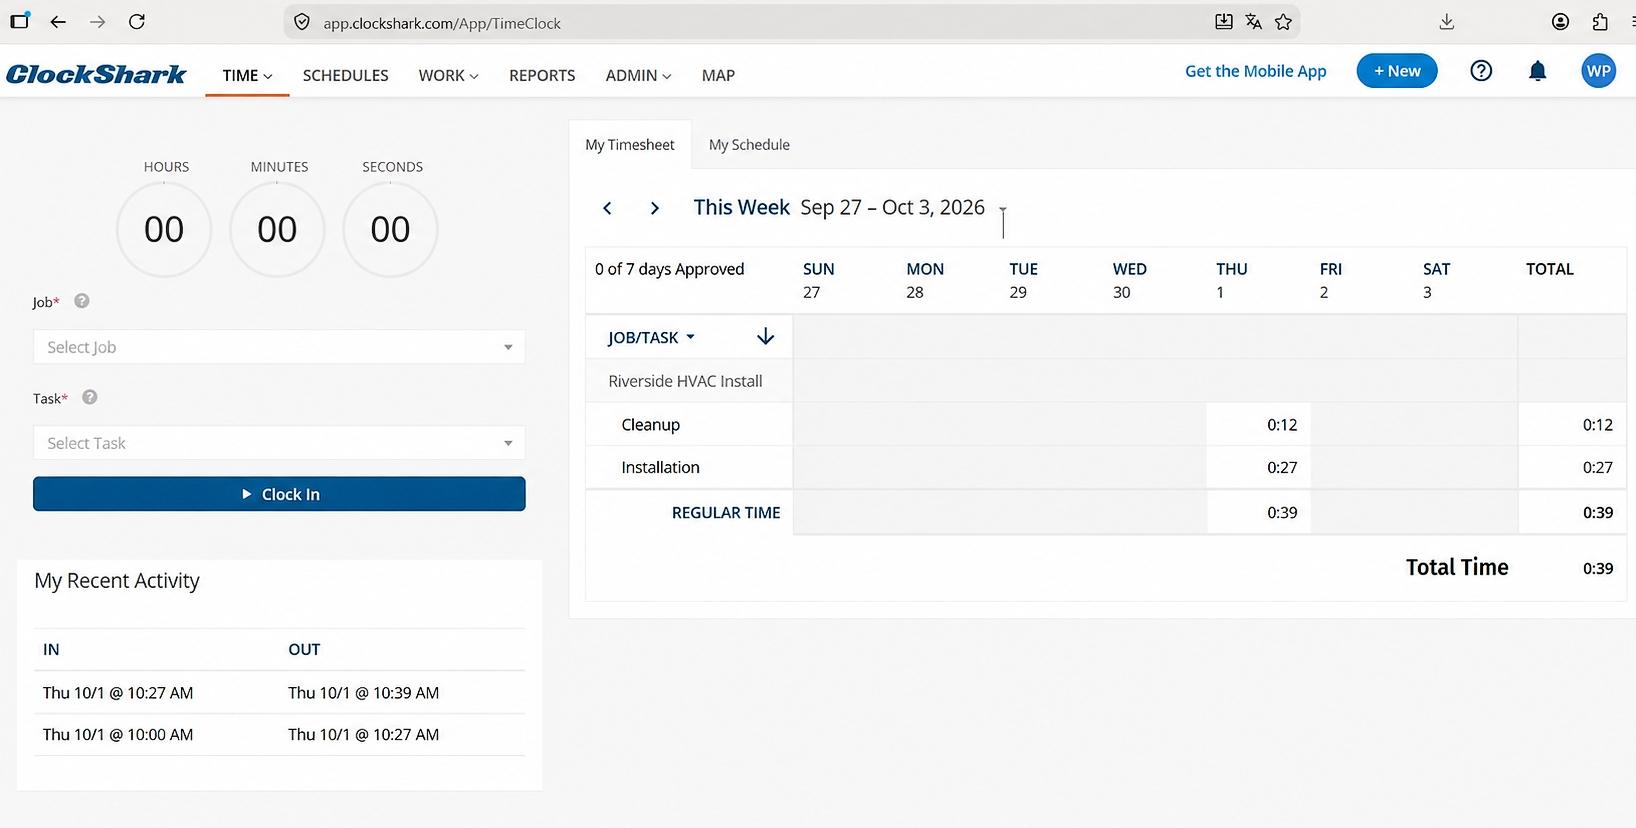Click the install app icon in address bar
Viewport: 1636px width, 828px height.
[x=1223, y=22]
